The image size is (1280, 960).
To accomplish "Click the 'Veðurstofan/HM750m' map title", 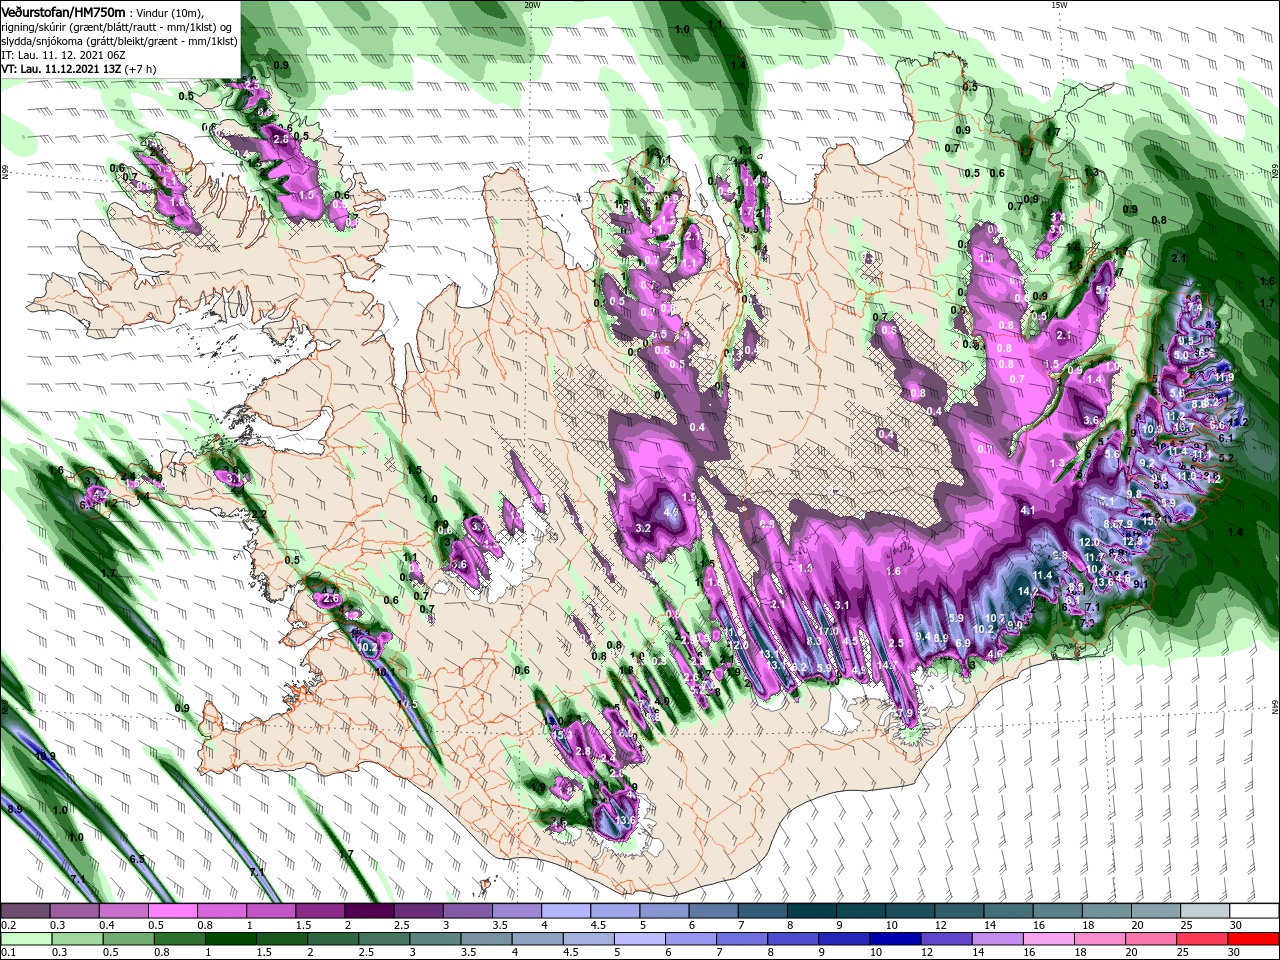I will [63, 11].
